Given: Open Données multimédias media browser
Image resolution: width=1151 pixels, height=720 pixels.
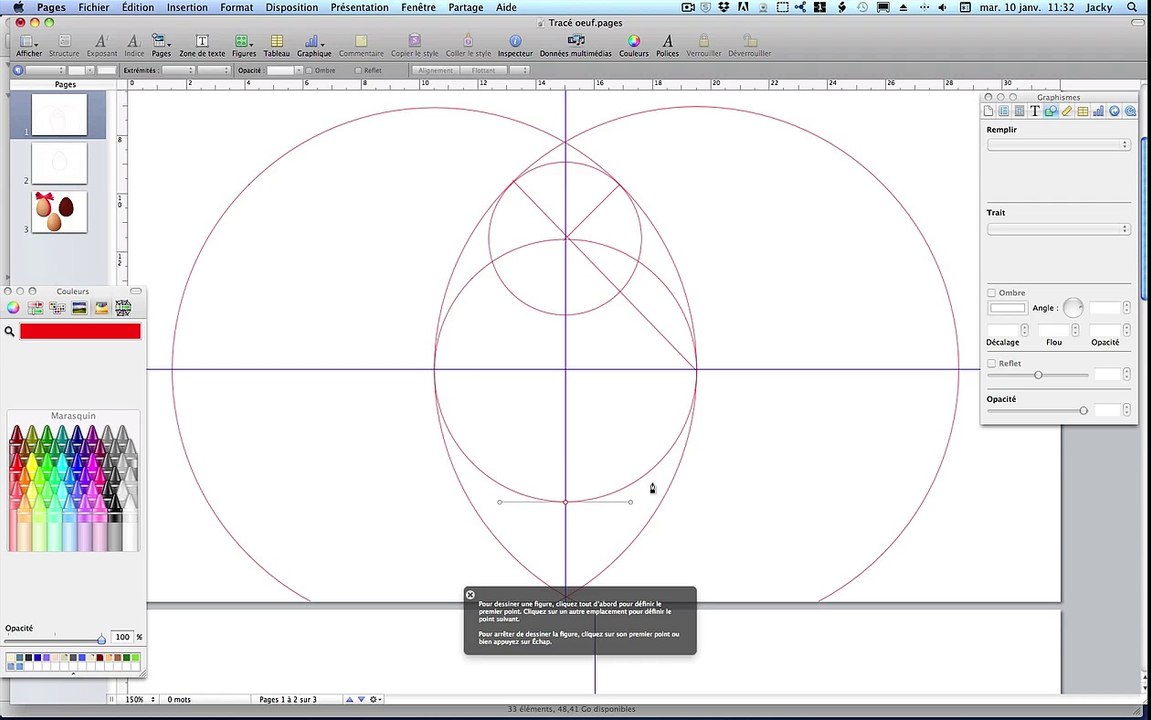Looking at the screenshot, I should (x=576, y=45).
